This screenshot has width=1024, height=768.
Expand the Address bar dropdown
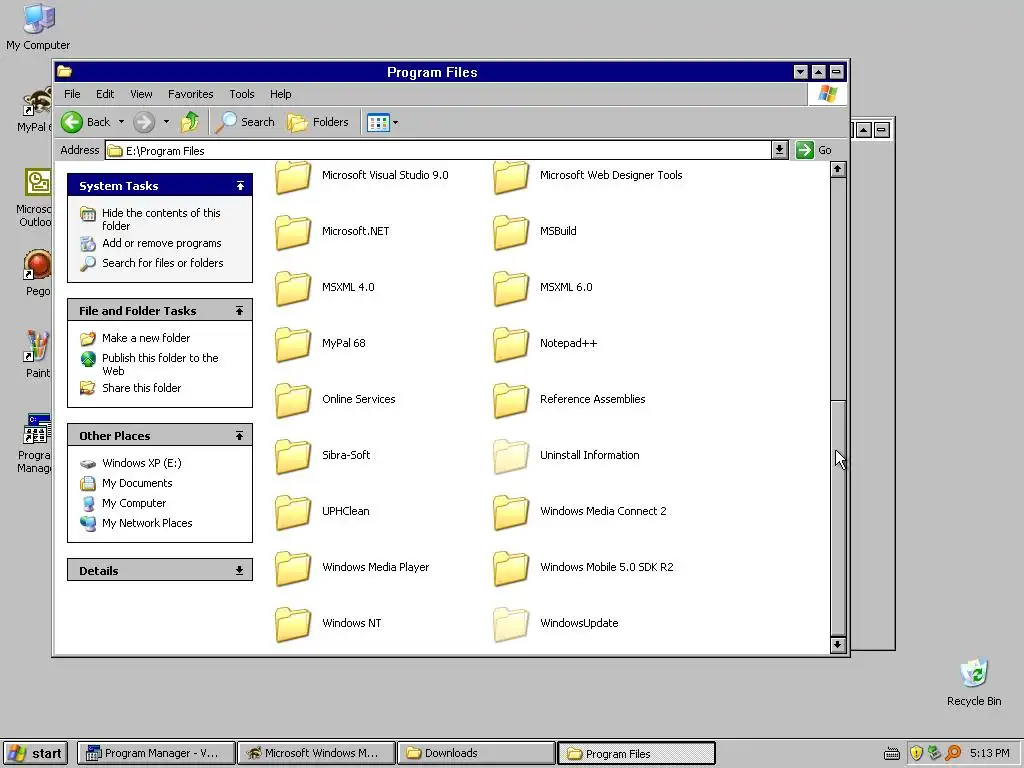coord(779,150)
